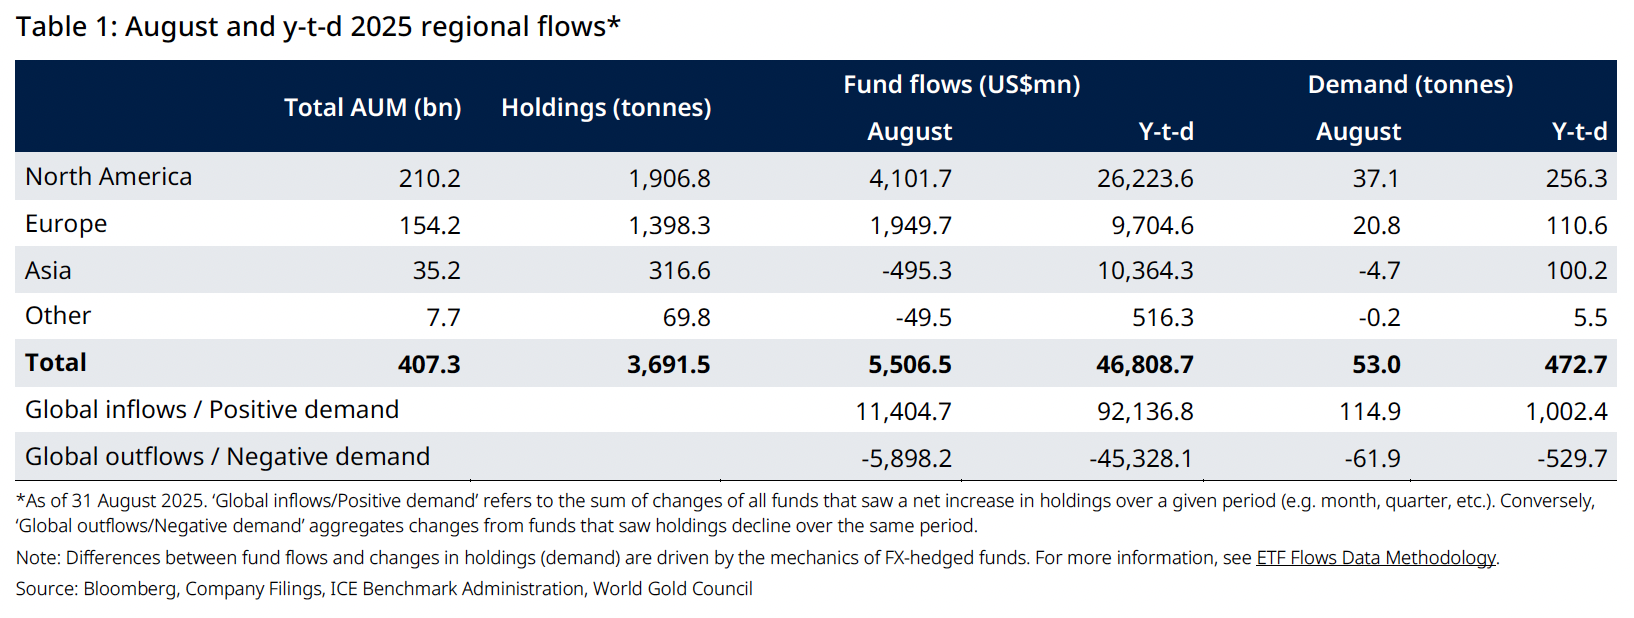Click Asia's August fund flow cell -495.3
This screenshot has width=1634, height=618.
point(916,271)
